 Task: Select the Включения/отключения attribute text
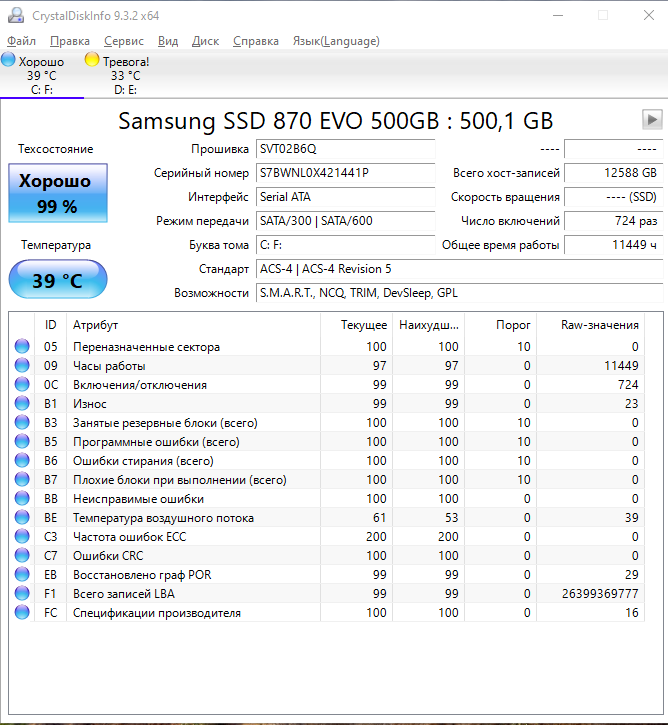point(140,385)
